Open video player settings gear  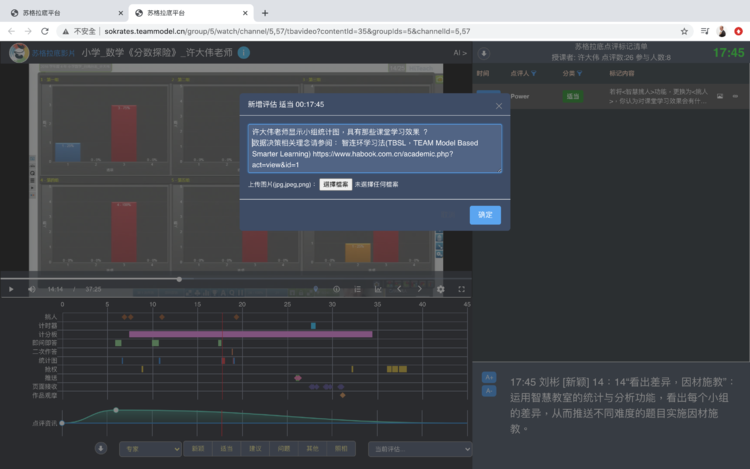440,289
